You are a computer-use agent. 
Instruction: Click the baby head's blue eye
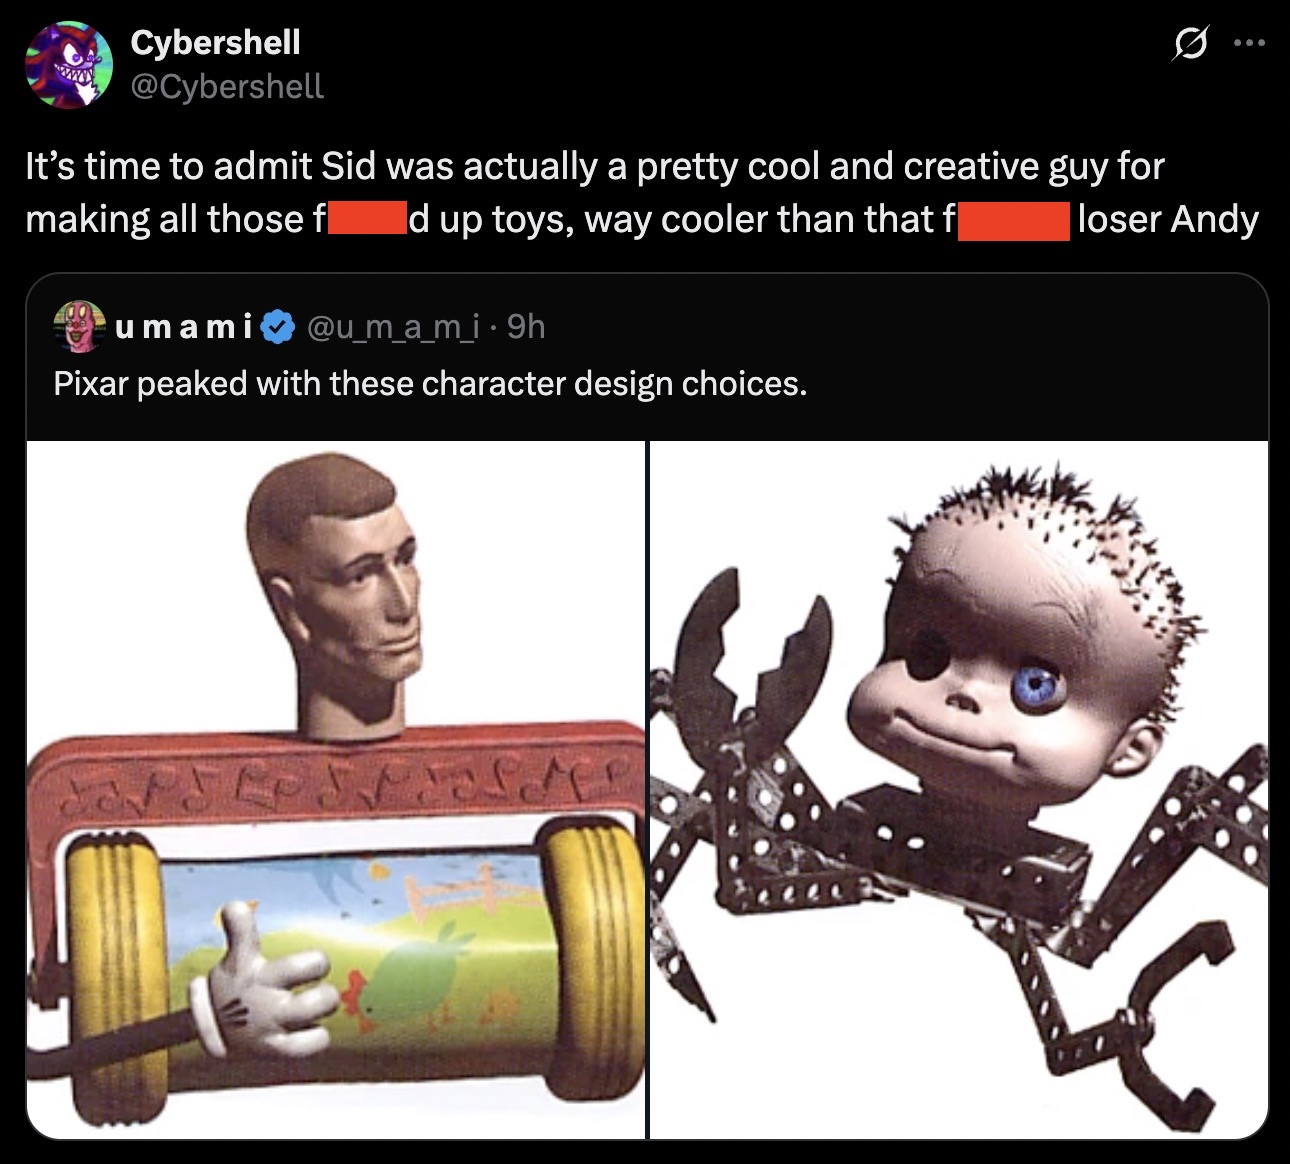[1038, 686]
